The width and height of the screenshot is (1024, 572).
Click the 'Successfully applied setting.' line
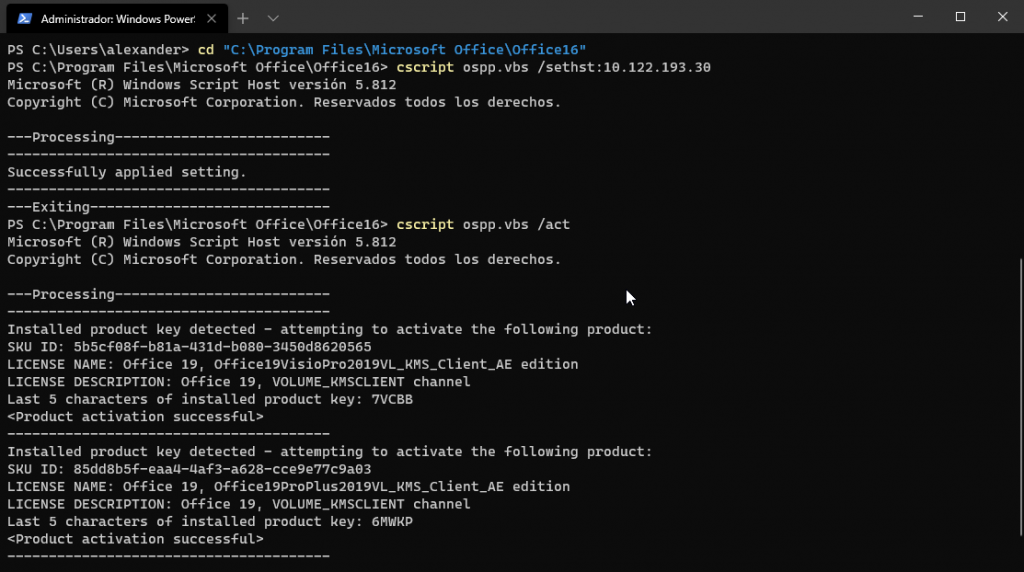[x=127, y=172]
